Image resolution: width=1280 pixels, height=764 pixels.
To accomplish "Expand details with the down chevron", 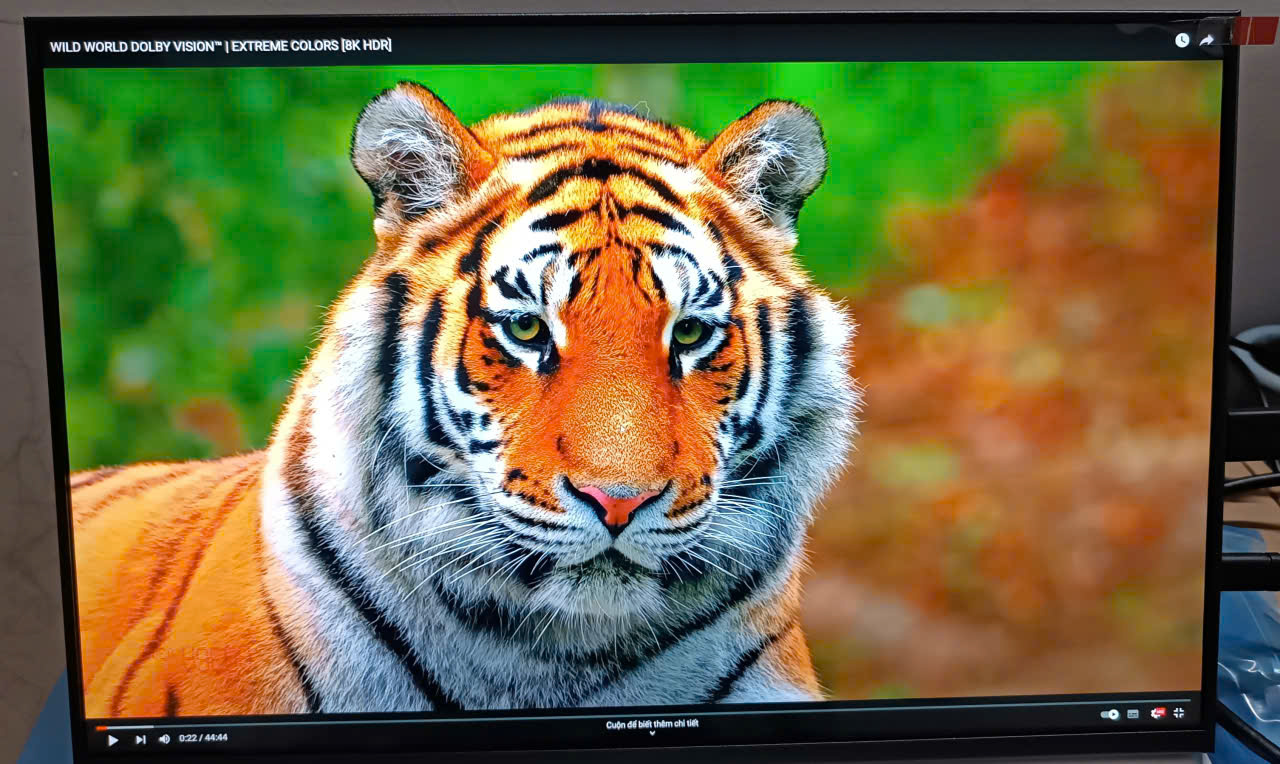I will 652,734.
